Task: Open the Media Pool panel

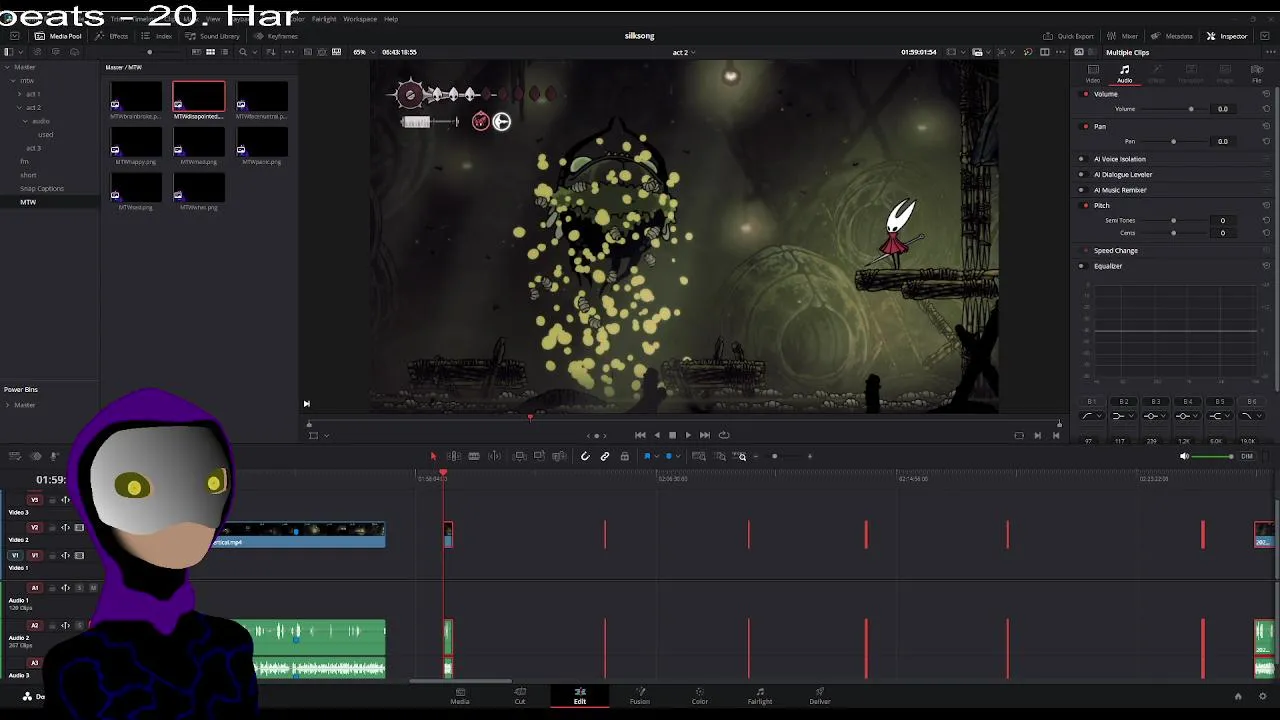Action: 58,36
